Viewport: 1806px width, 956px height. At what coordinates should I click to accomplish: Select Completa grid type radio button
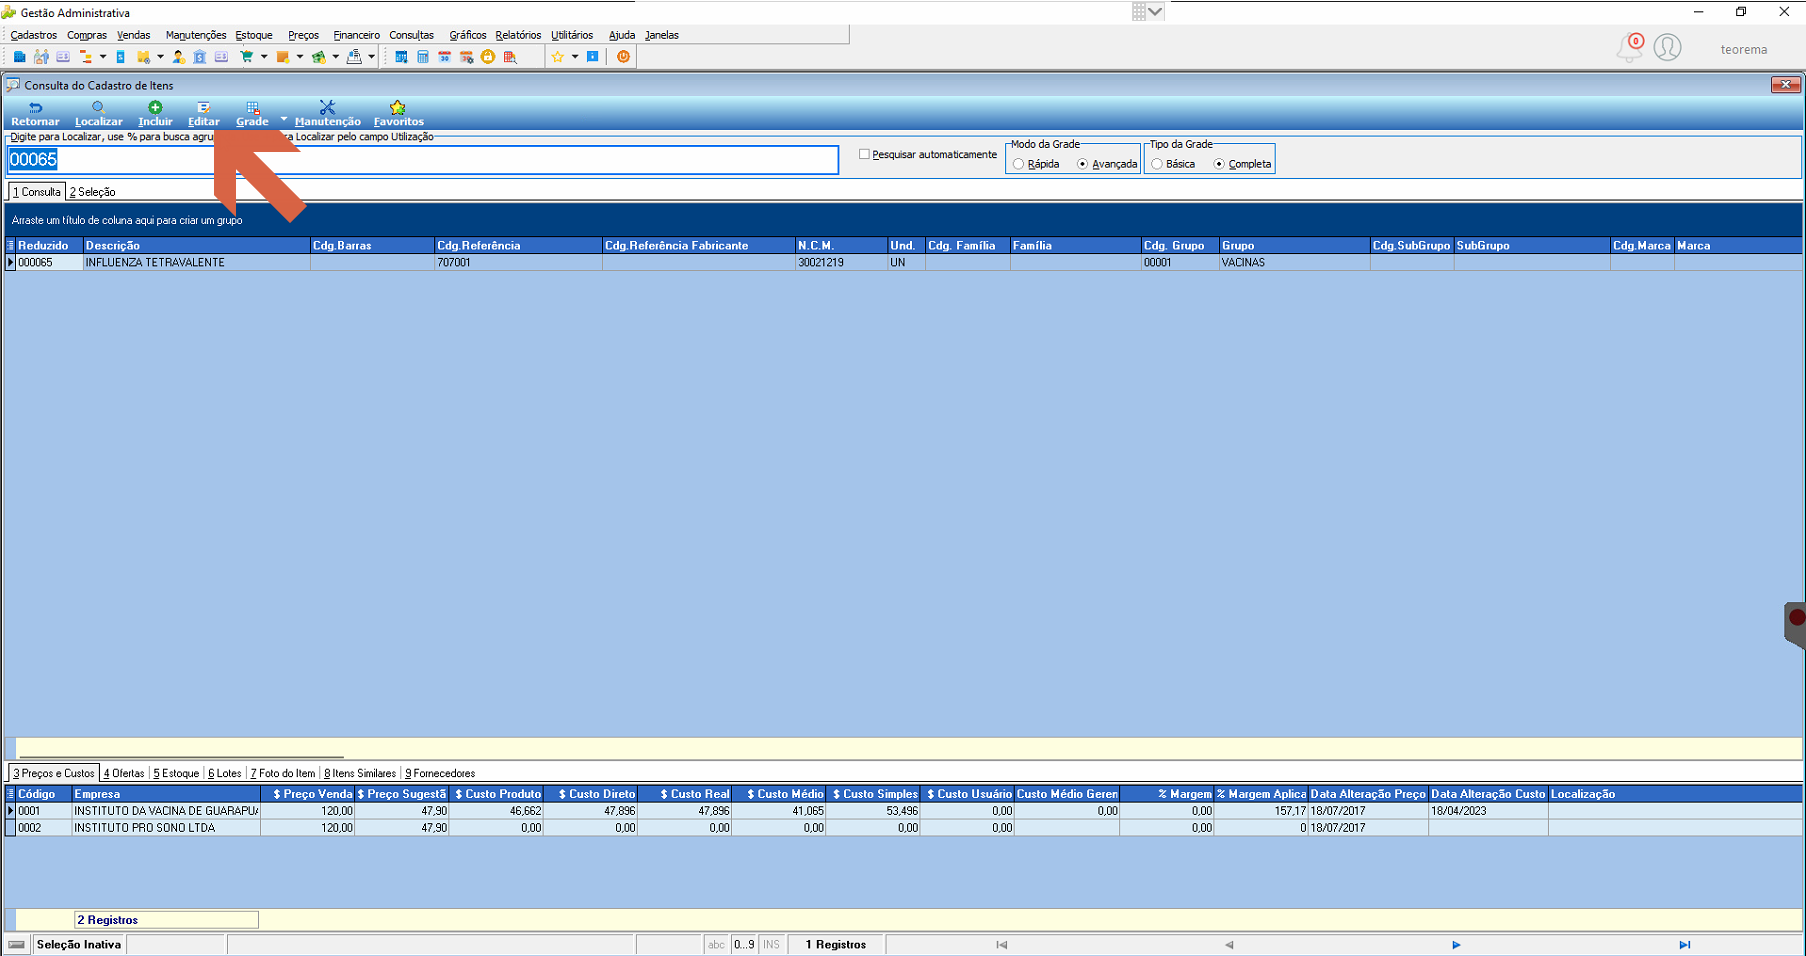click(x=1219, y=164)
